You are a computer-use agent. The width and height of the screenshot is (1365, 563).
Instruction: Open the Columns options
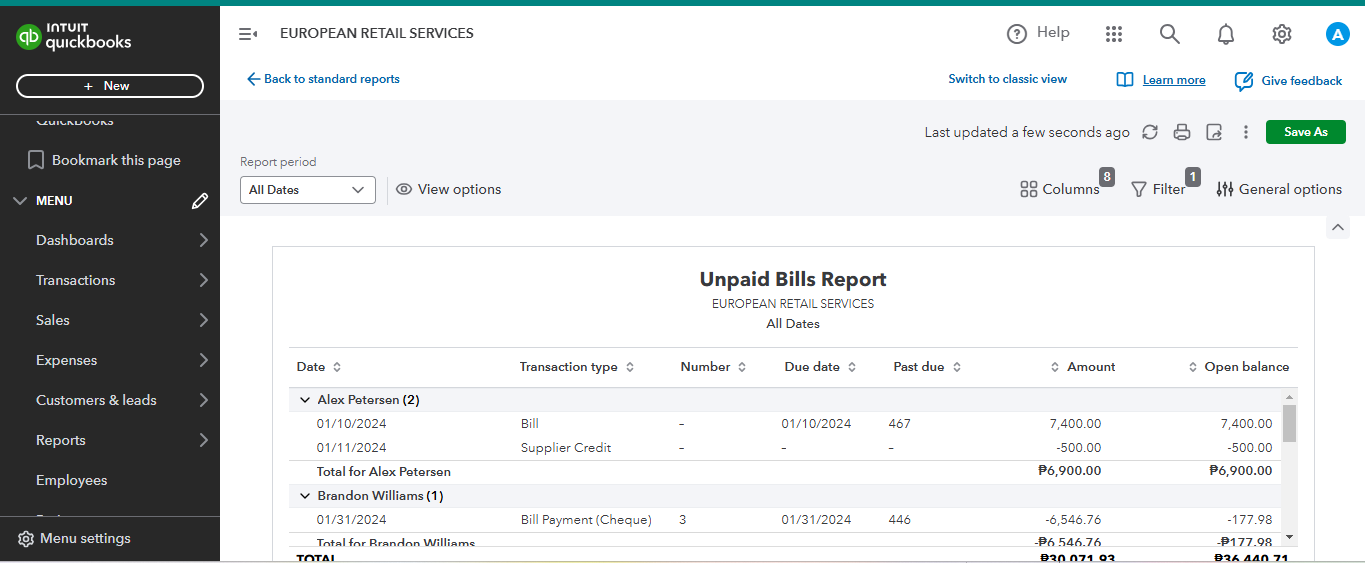pos(1060,189)
